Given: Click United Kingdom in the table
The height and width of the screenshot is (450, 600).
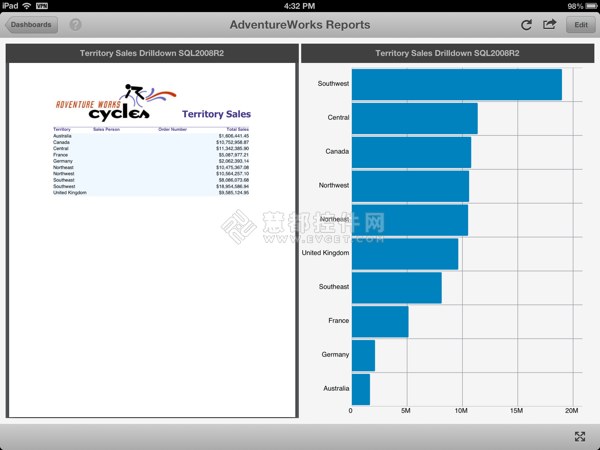Looking at the screenshot, I should 70,192.
